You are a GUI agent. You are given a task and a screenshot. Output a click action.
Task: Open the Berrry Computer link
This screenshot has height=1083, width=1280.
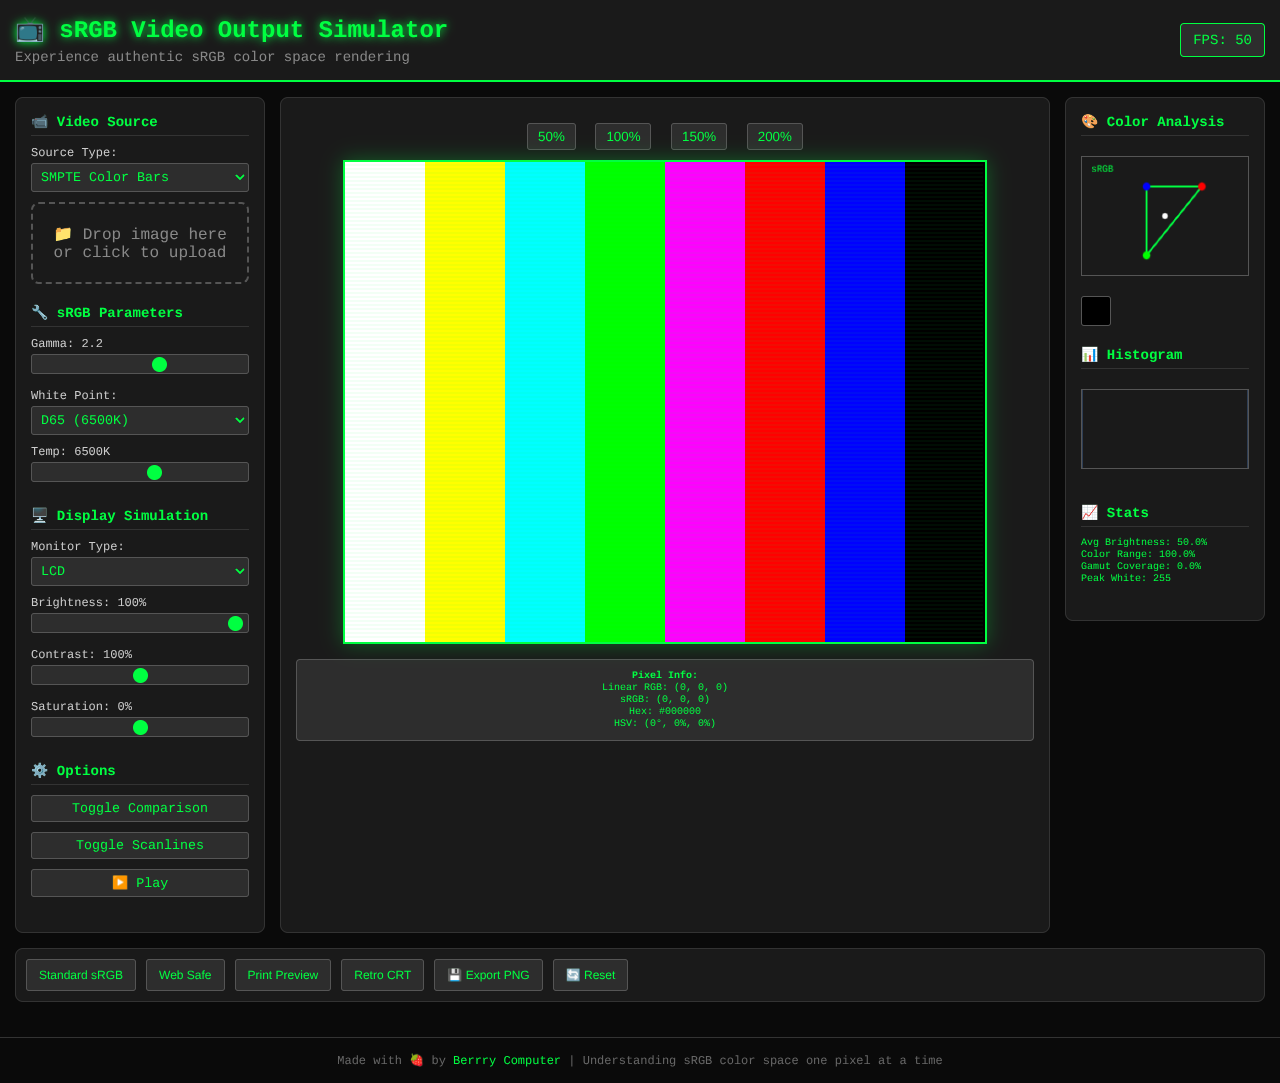[x=507, y=1060]
